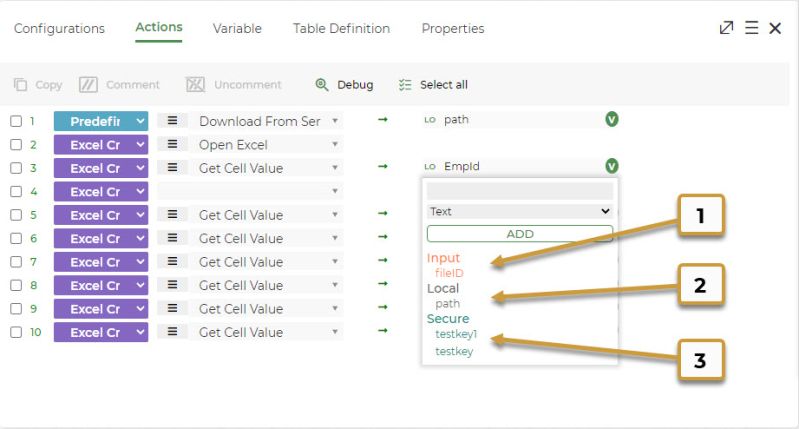The height and width of the screenshot is (429, 799).
Task: Select the testkey1 secure variable
Action: pyautogui.click(x=456, y=334)
